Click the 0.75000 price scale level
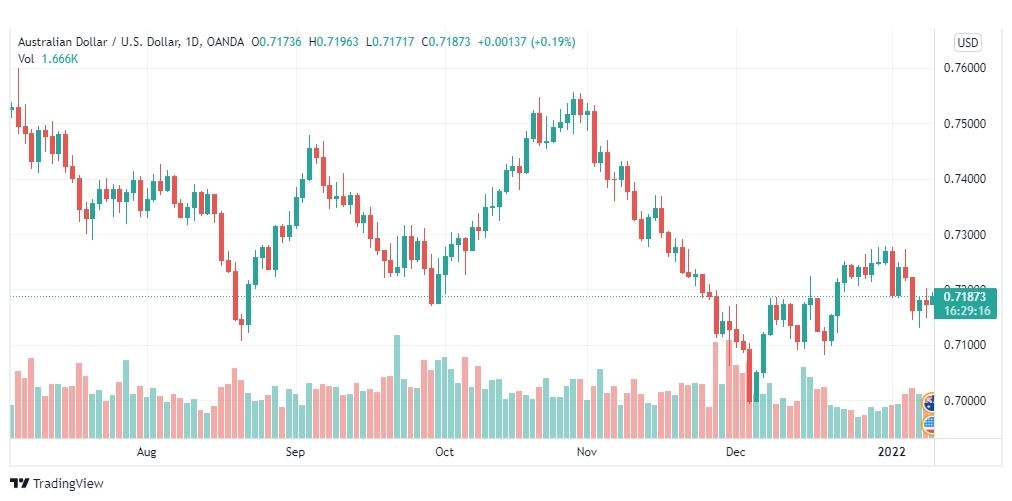 point(966,123)
